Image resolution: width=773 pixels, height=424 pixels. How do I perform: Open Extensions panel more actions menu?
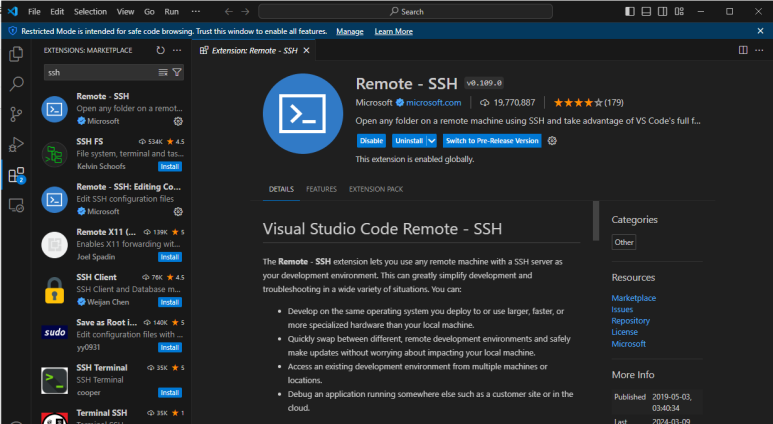tap(177, 50)
